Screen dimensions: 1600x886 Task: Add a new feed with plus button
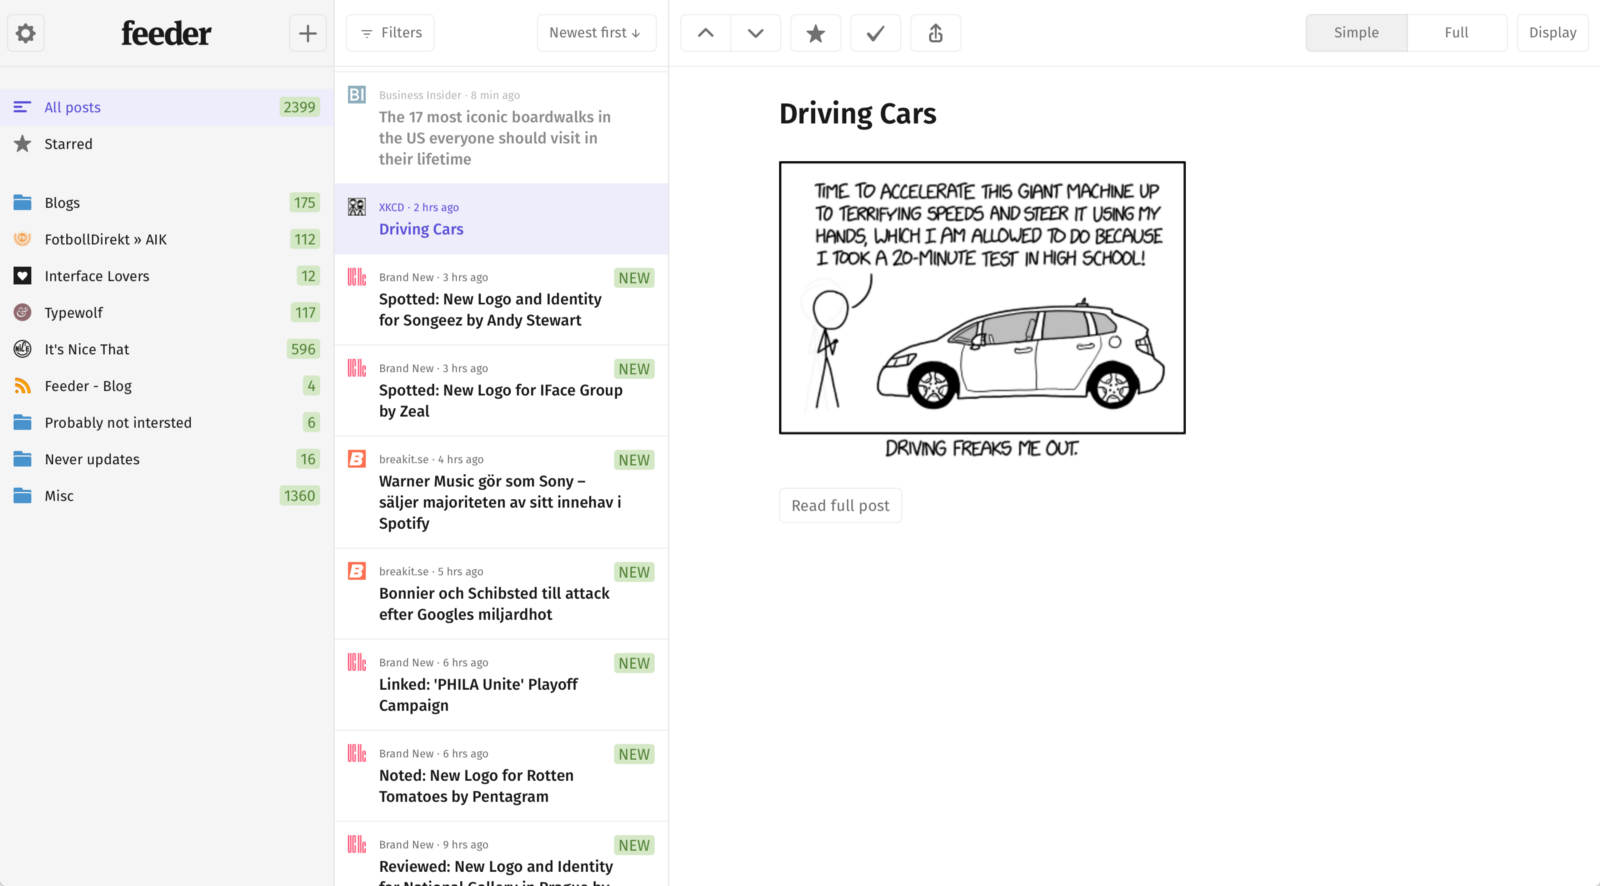(x=308, y=33)
